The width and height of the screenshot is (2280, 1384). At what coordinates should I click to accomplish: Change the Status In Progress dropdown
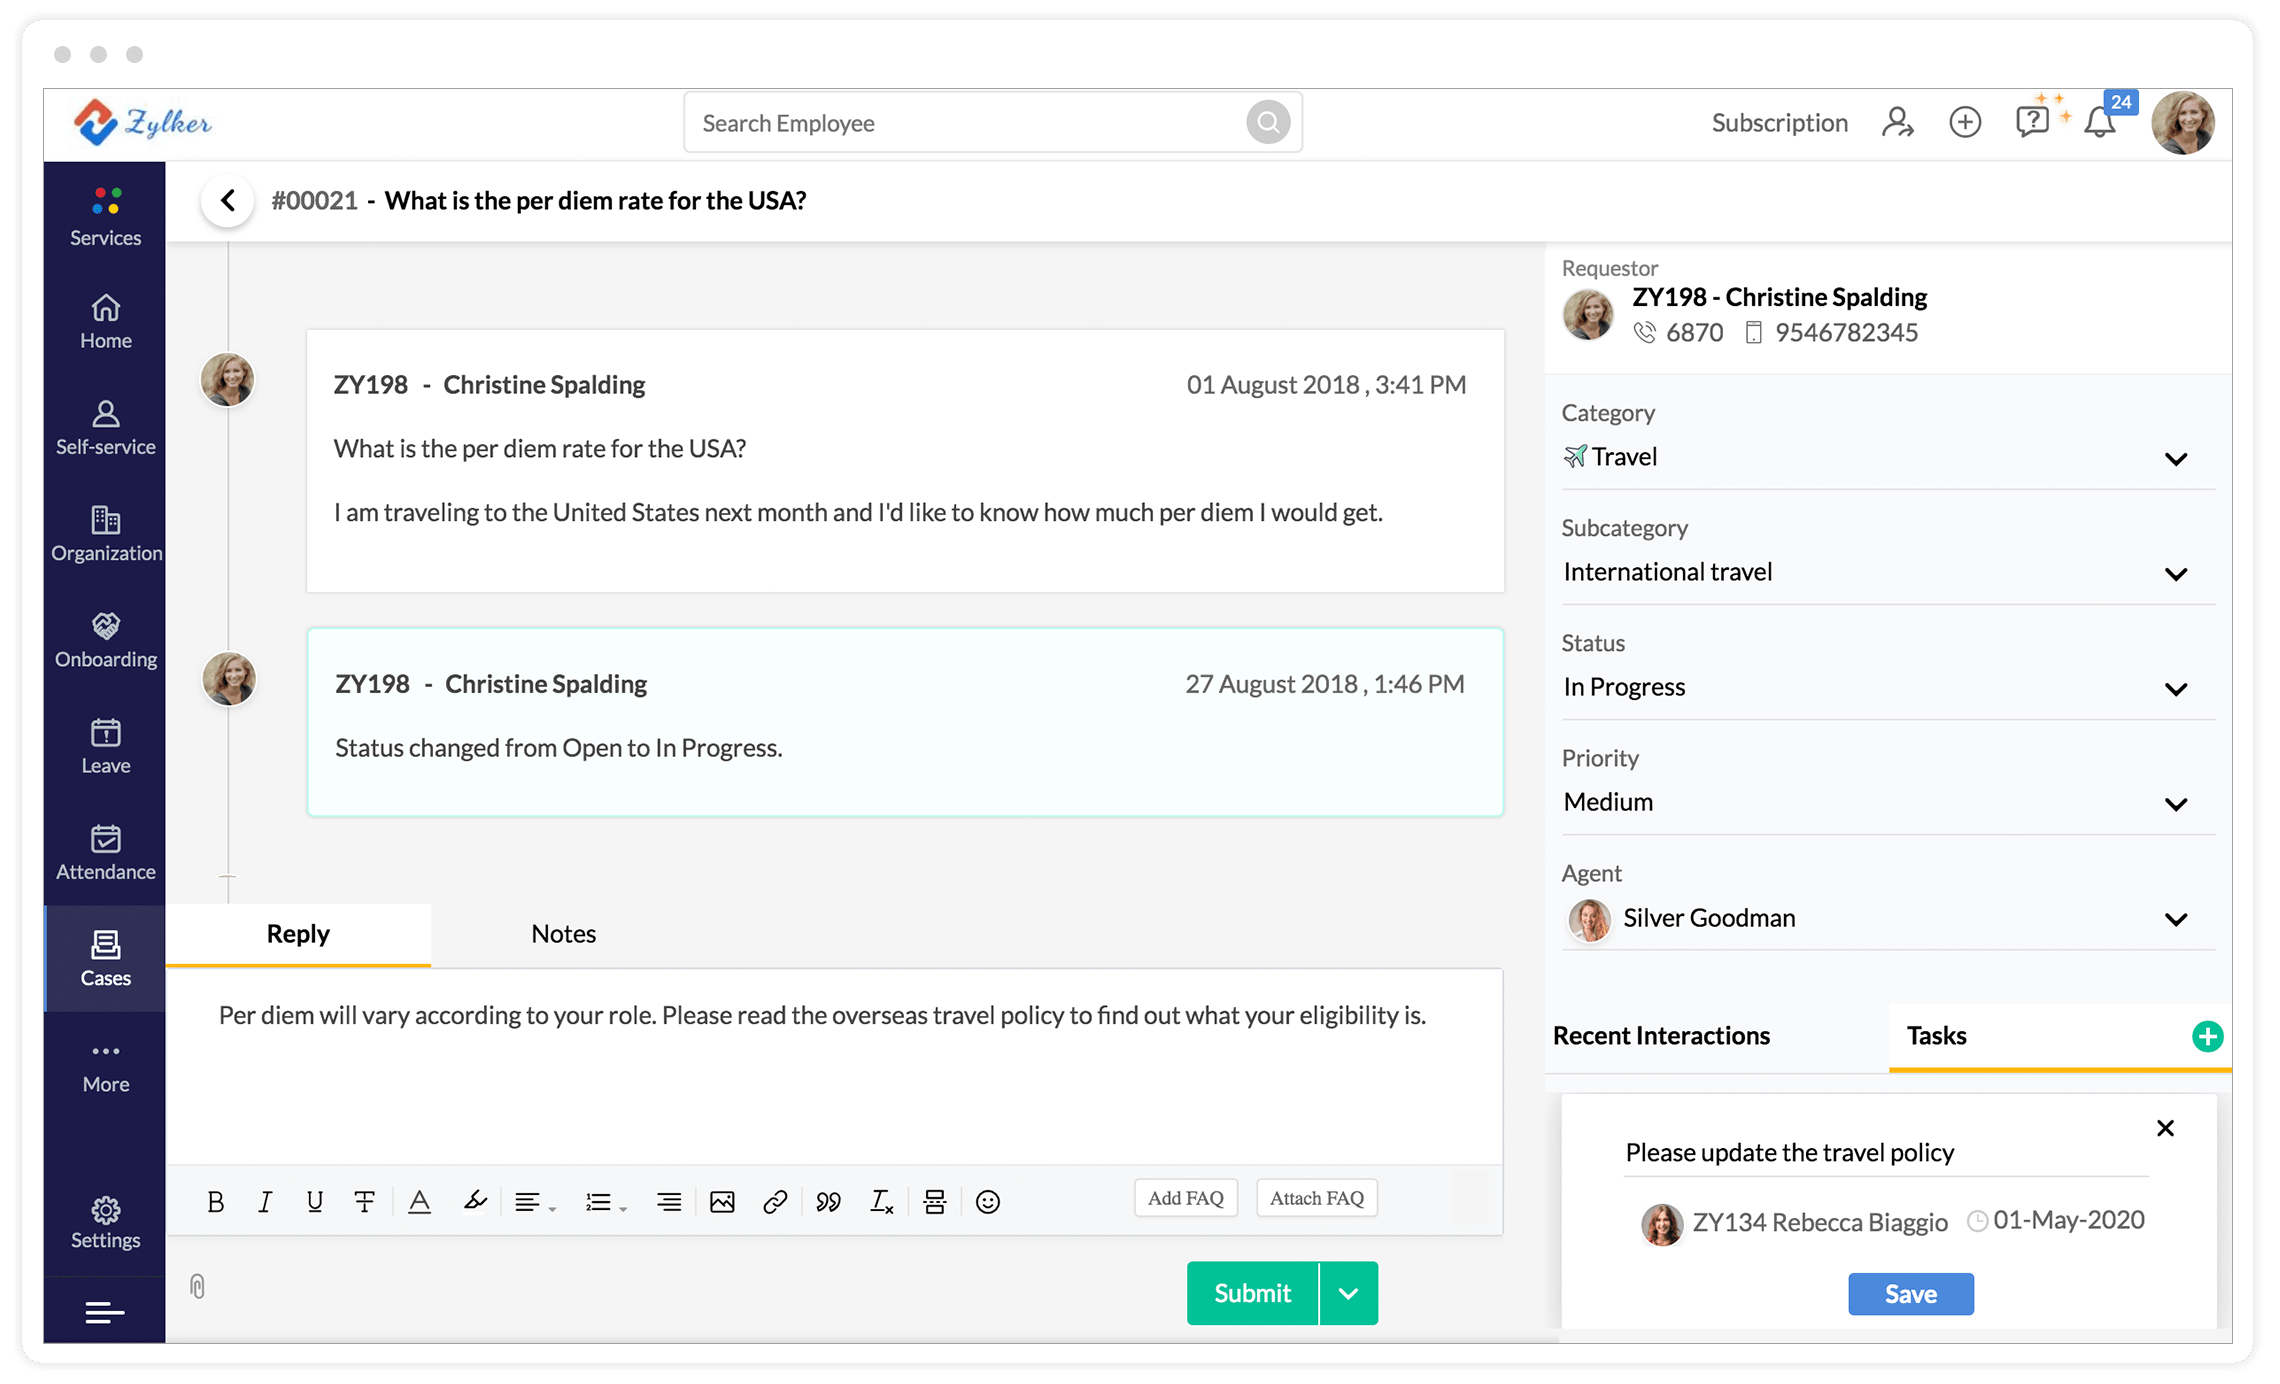(1888, 687)
